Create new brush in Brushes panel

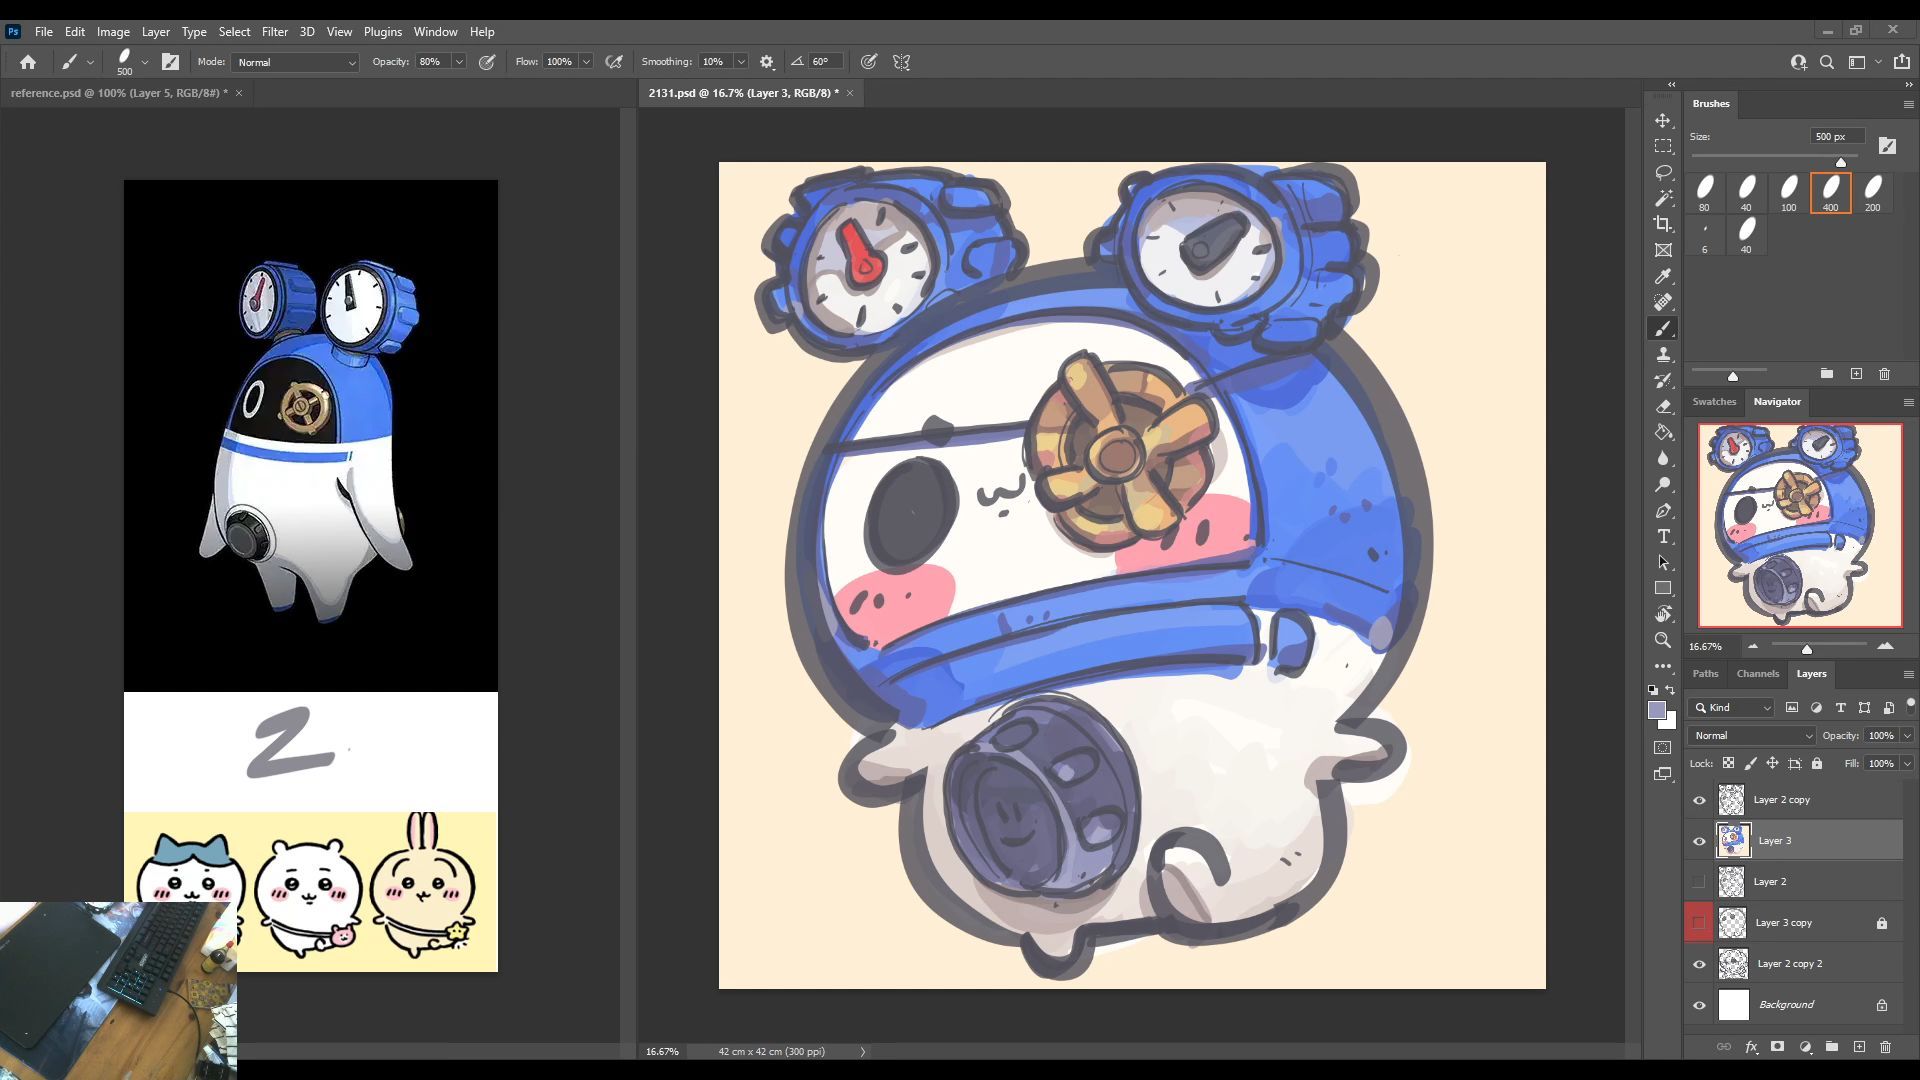coord(1856,374)
